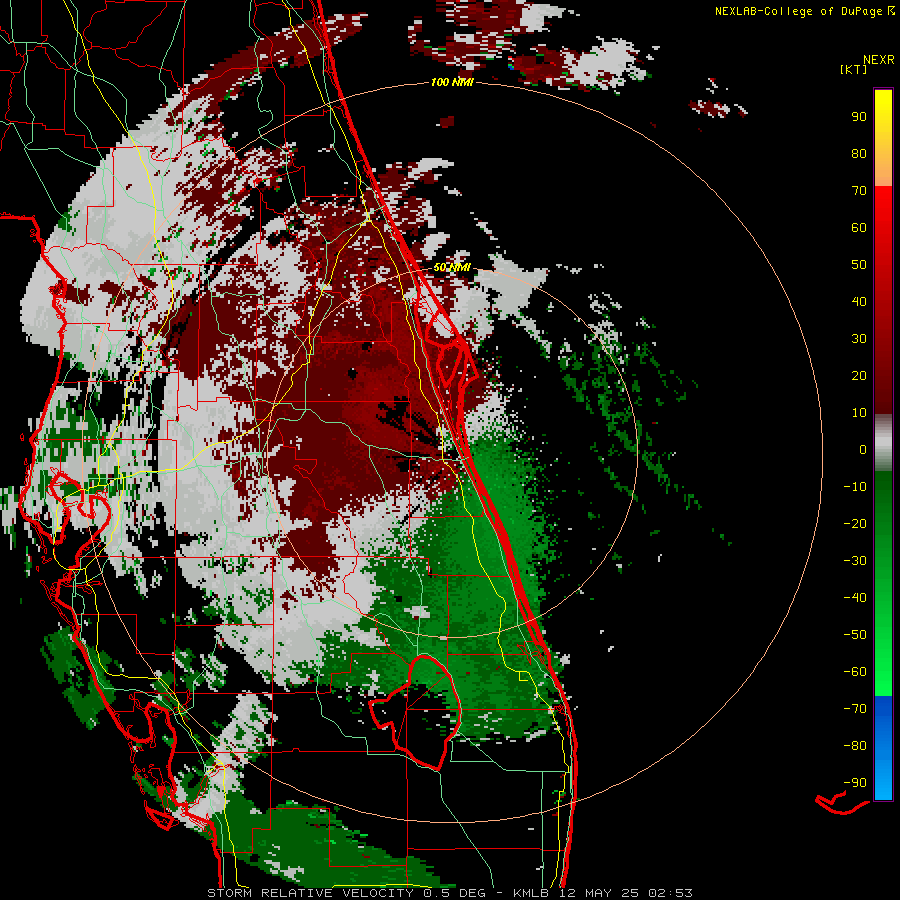The height and width of the screenshot is (900, 900).
Task: Click the 12 MAY 25 date text
Action: (599, 893)
